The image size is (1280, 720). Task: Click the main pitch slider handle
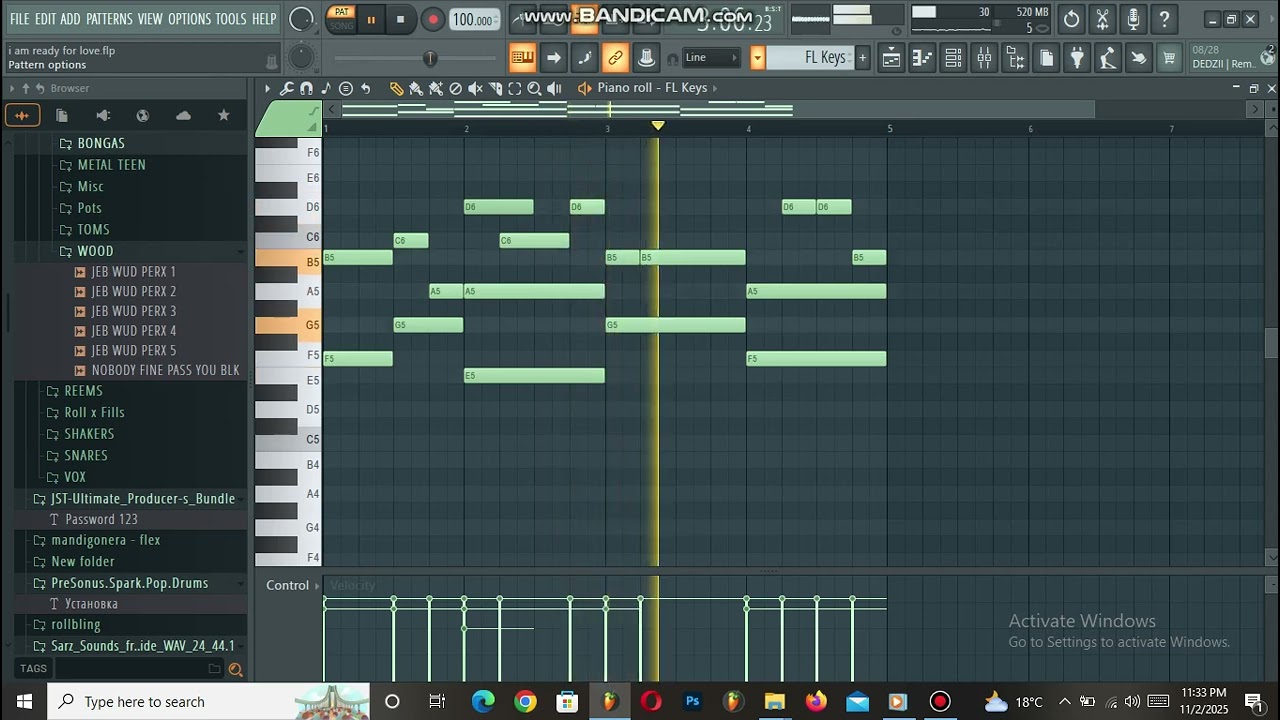(430, 59)
